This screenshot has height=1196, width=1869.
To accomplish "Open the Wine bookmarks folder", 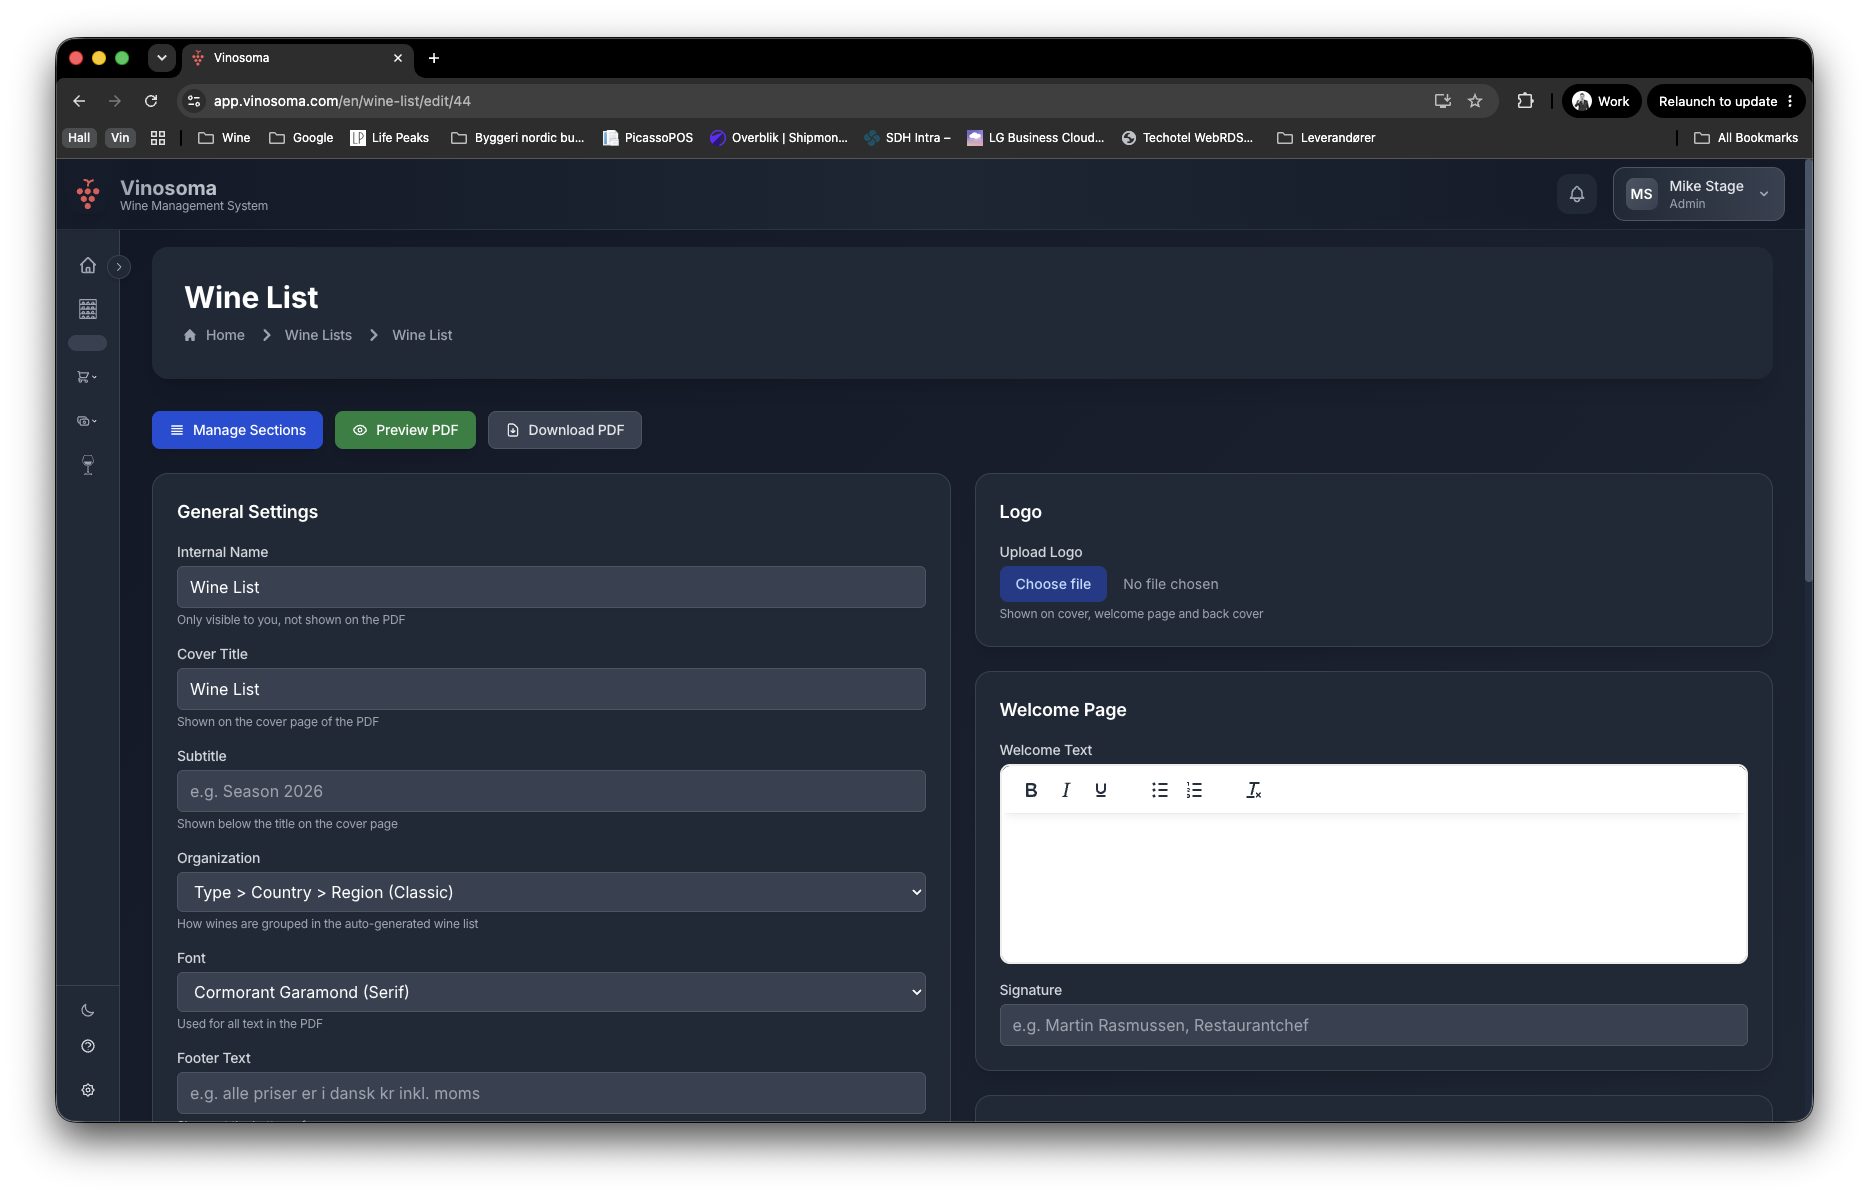I will [x=224, y=138].
